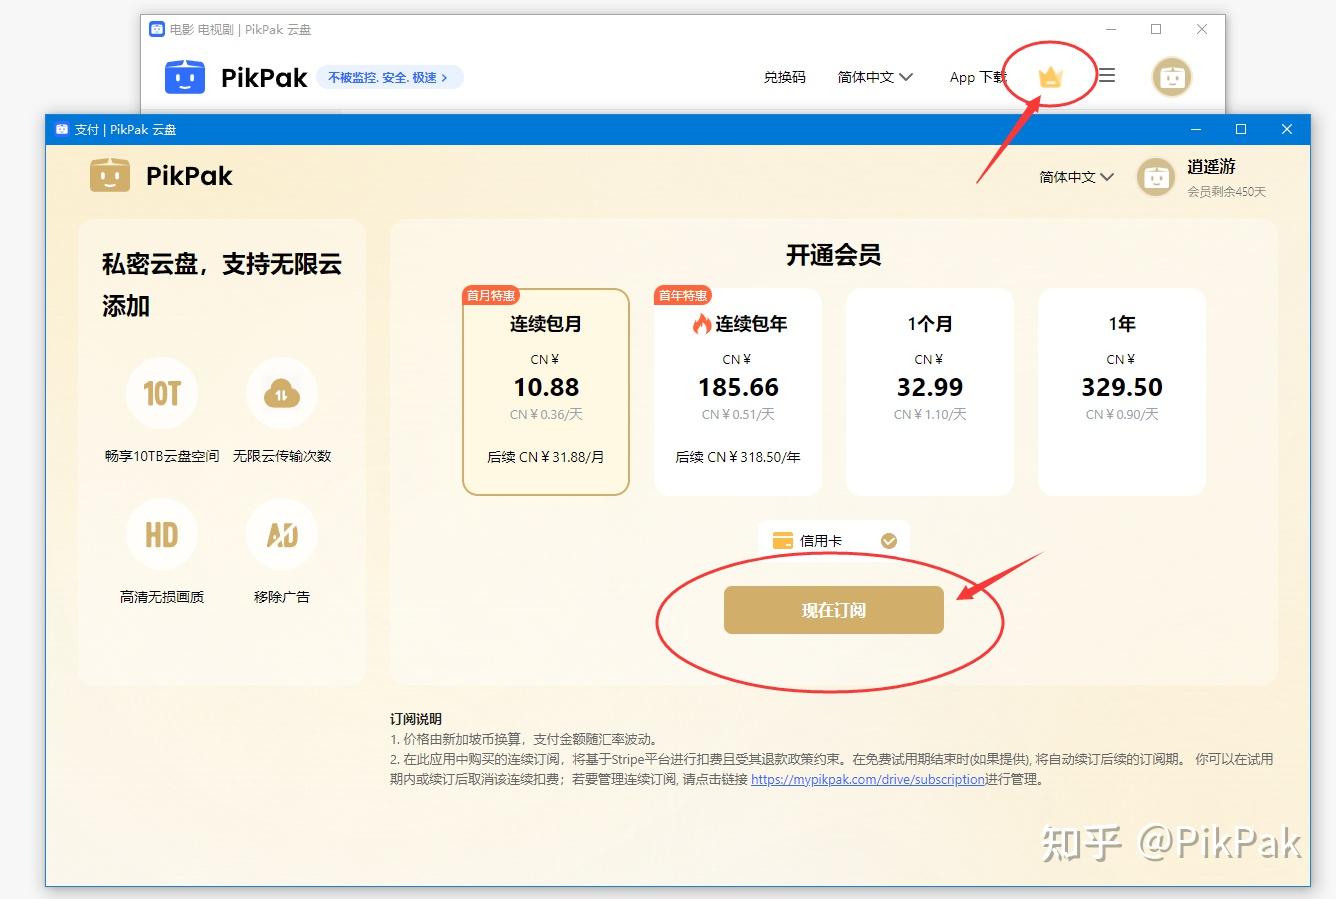Click the 兑换码 menu item
1336x899 pixels.
click(785, 76)
